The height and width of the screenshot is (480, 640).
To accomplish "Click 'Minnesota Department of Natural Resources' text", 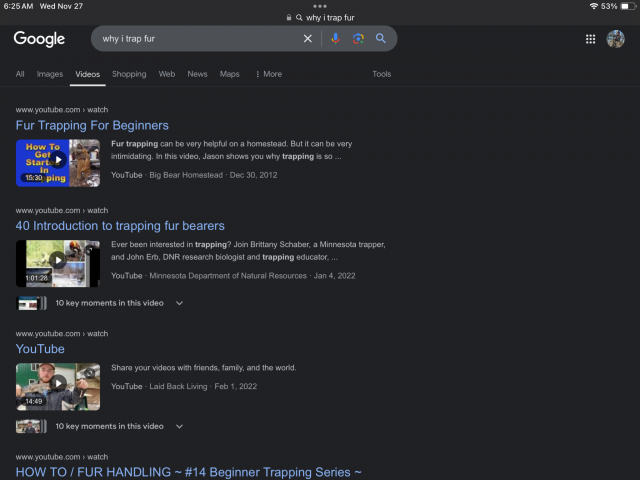I will 228,276.
